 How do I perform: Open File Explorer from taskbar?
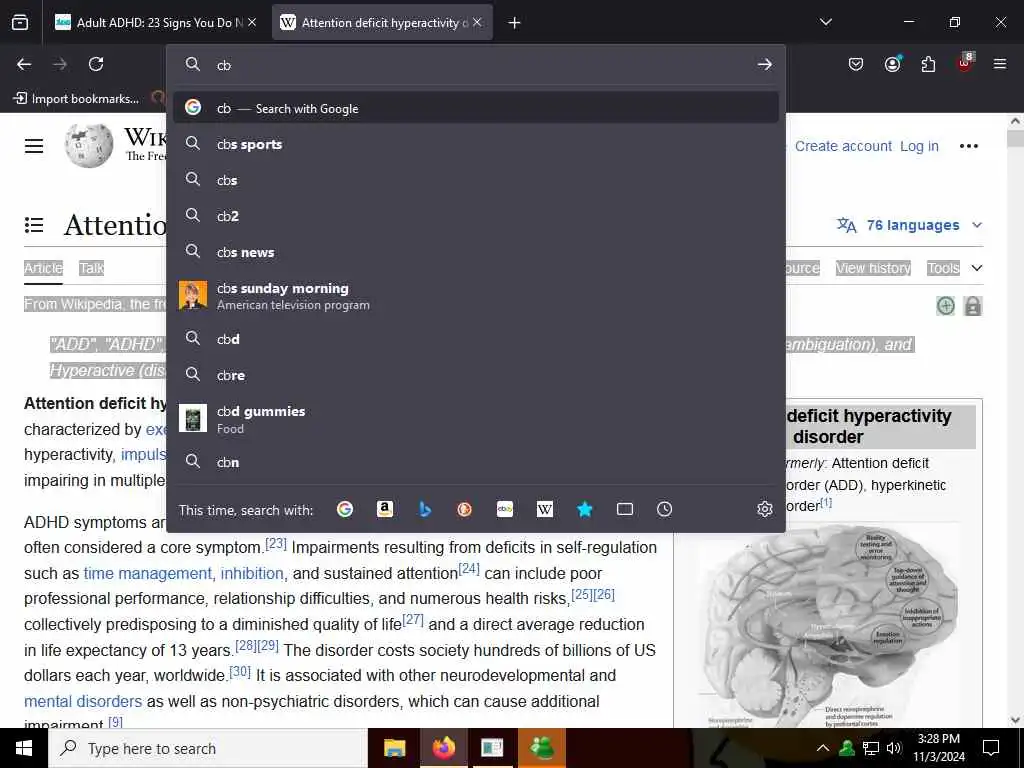(394, 748)
